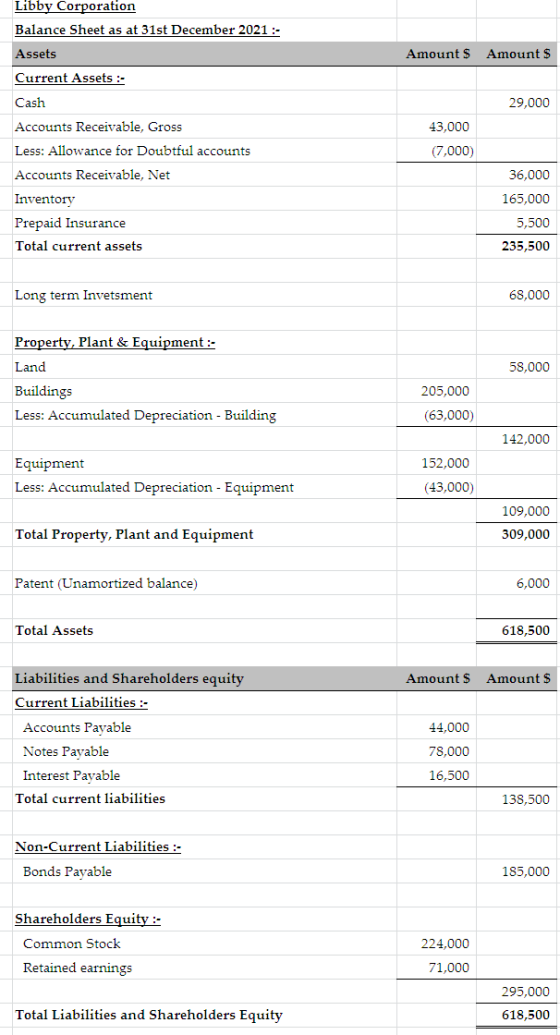Click Liabilities and Shareholders equity header
Screen dimensions: 560x1035
click(x=129, y=679)
